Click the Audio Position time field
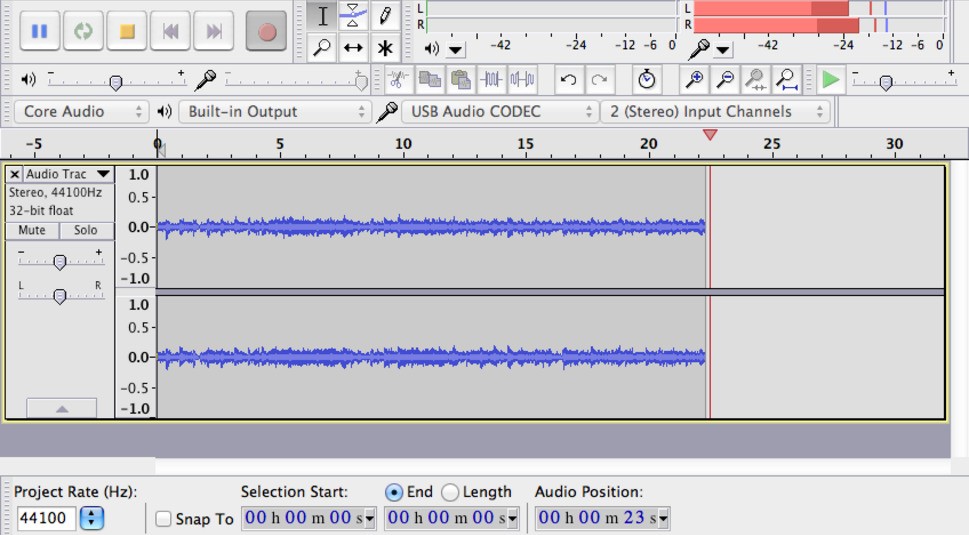Image resolution: width=969 pixels, height=535 pixels. [597, 518]
